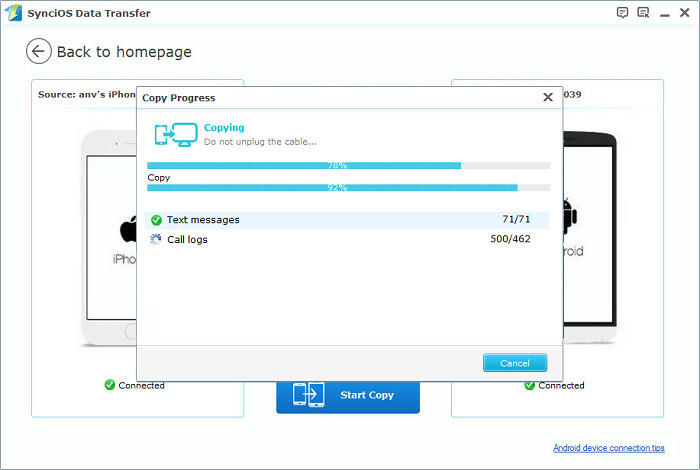The width and height of the screenshot is (700, 470).
Task: Go back to homepage
Action: 123,52
